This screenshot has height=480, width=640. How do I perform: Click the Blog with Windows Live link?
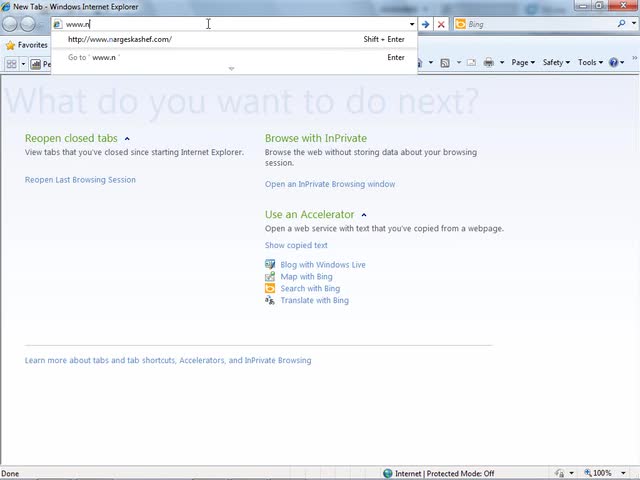pyautogui.click(x=323, y=264)
